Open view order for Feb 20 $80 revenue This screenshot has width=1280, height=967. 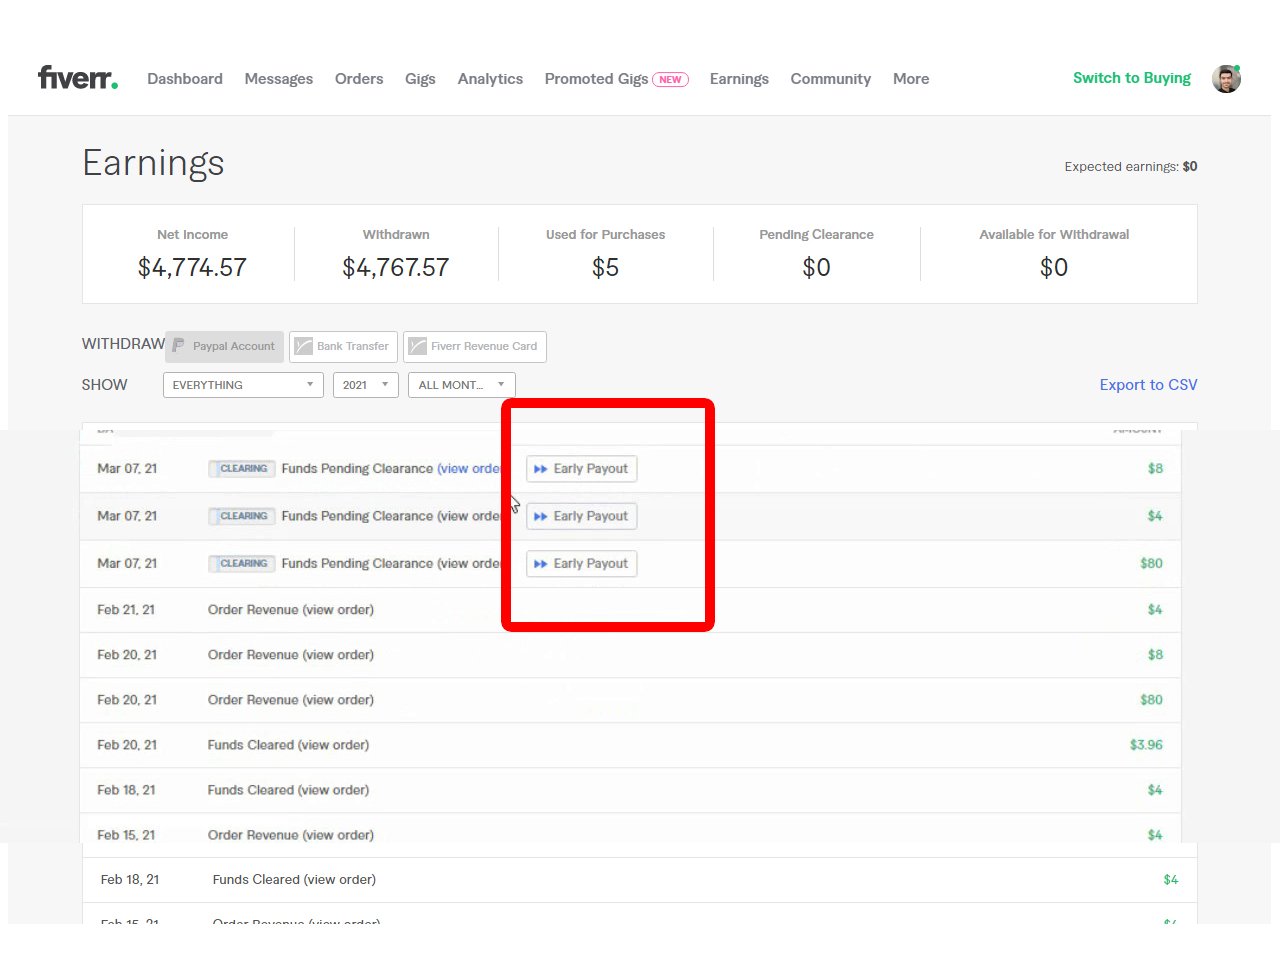tap(338, 700)
